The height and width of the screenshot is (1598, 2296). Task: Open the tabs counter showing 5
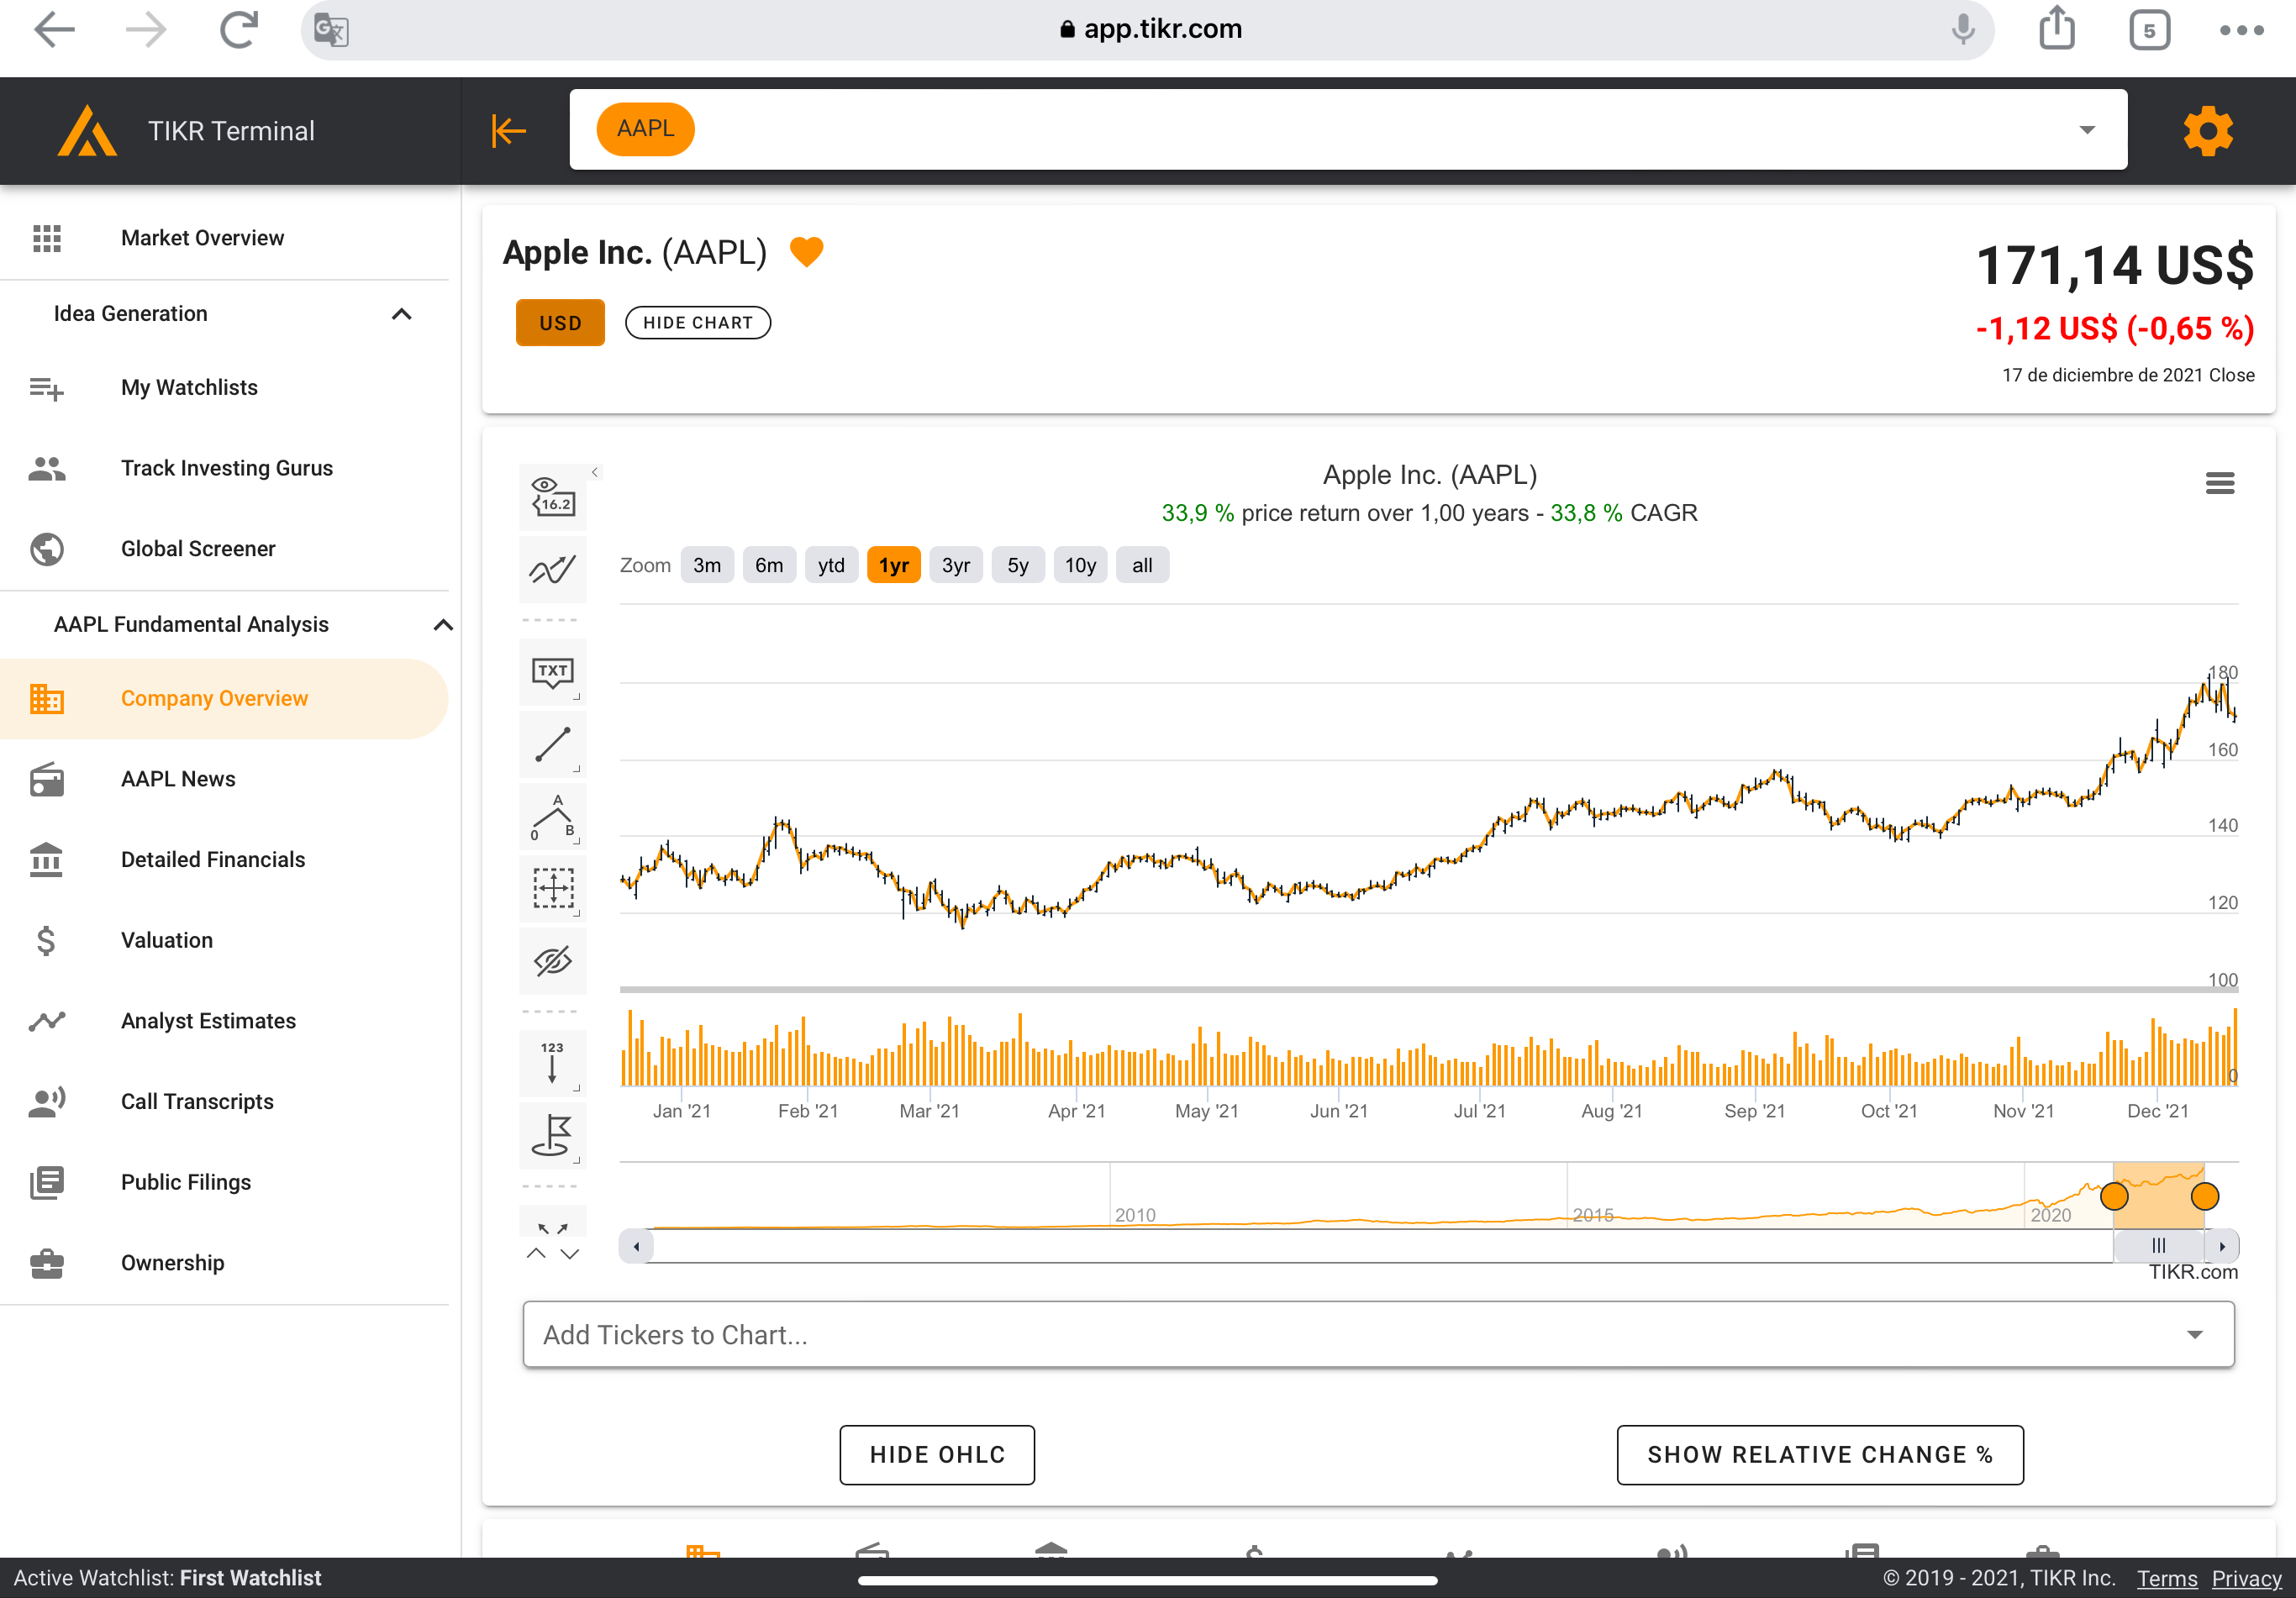[x=2149, y=30]
